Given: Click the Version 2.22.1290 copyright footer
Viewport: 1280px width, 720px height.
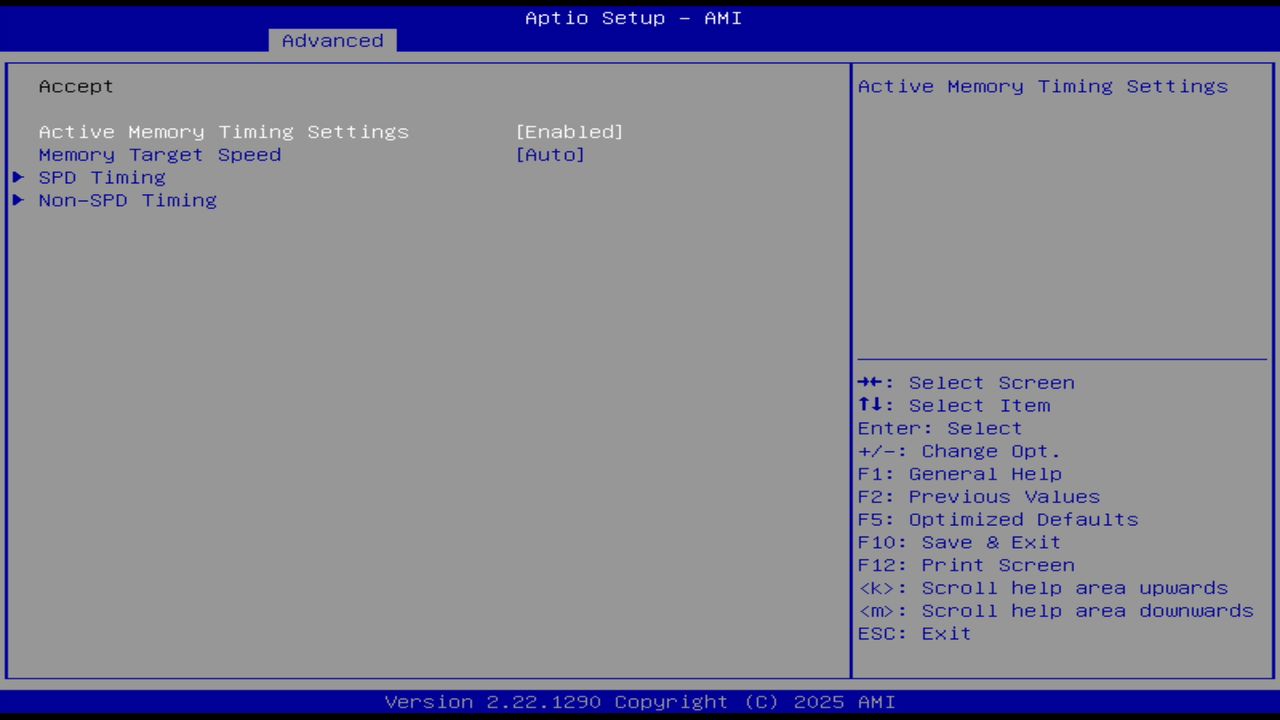Looking at the screenshot, I should [640, 702].
